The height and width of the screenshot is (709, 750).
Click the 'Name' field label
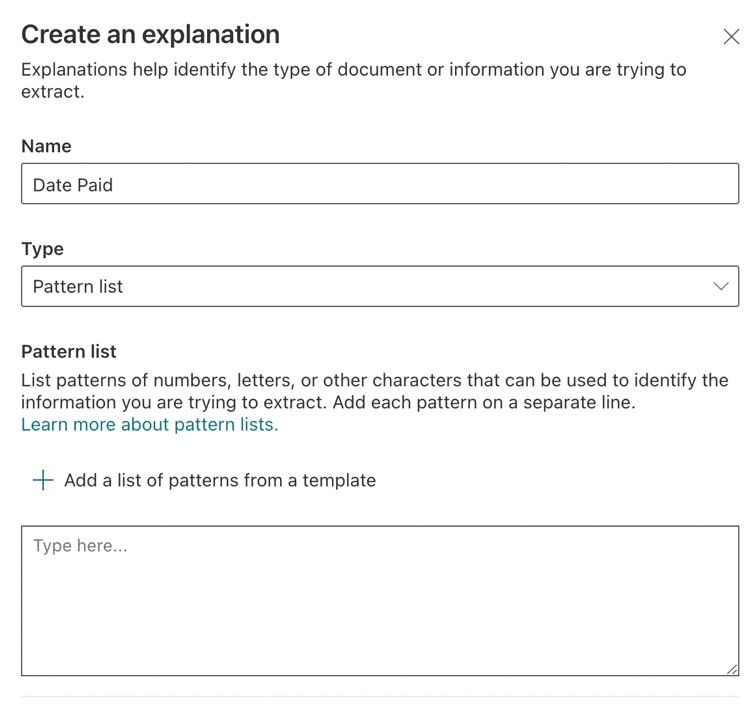pos(46,146)
